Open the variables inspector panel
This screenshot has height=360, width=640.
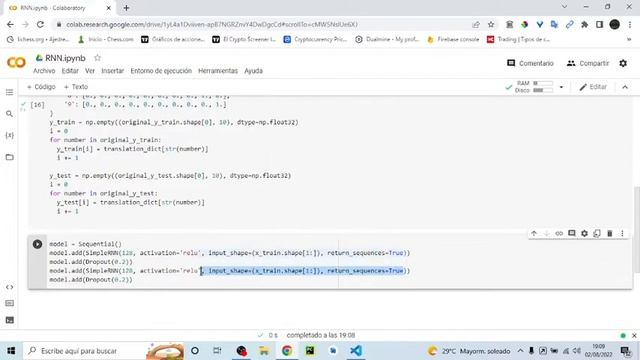tap(9, 135)
